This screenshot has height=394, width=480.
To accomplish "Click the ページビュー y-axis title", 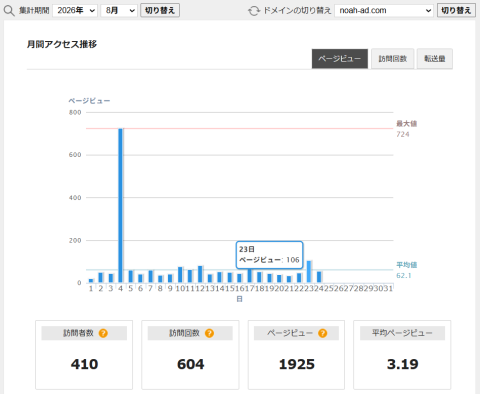I will (x=89, y=101).
